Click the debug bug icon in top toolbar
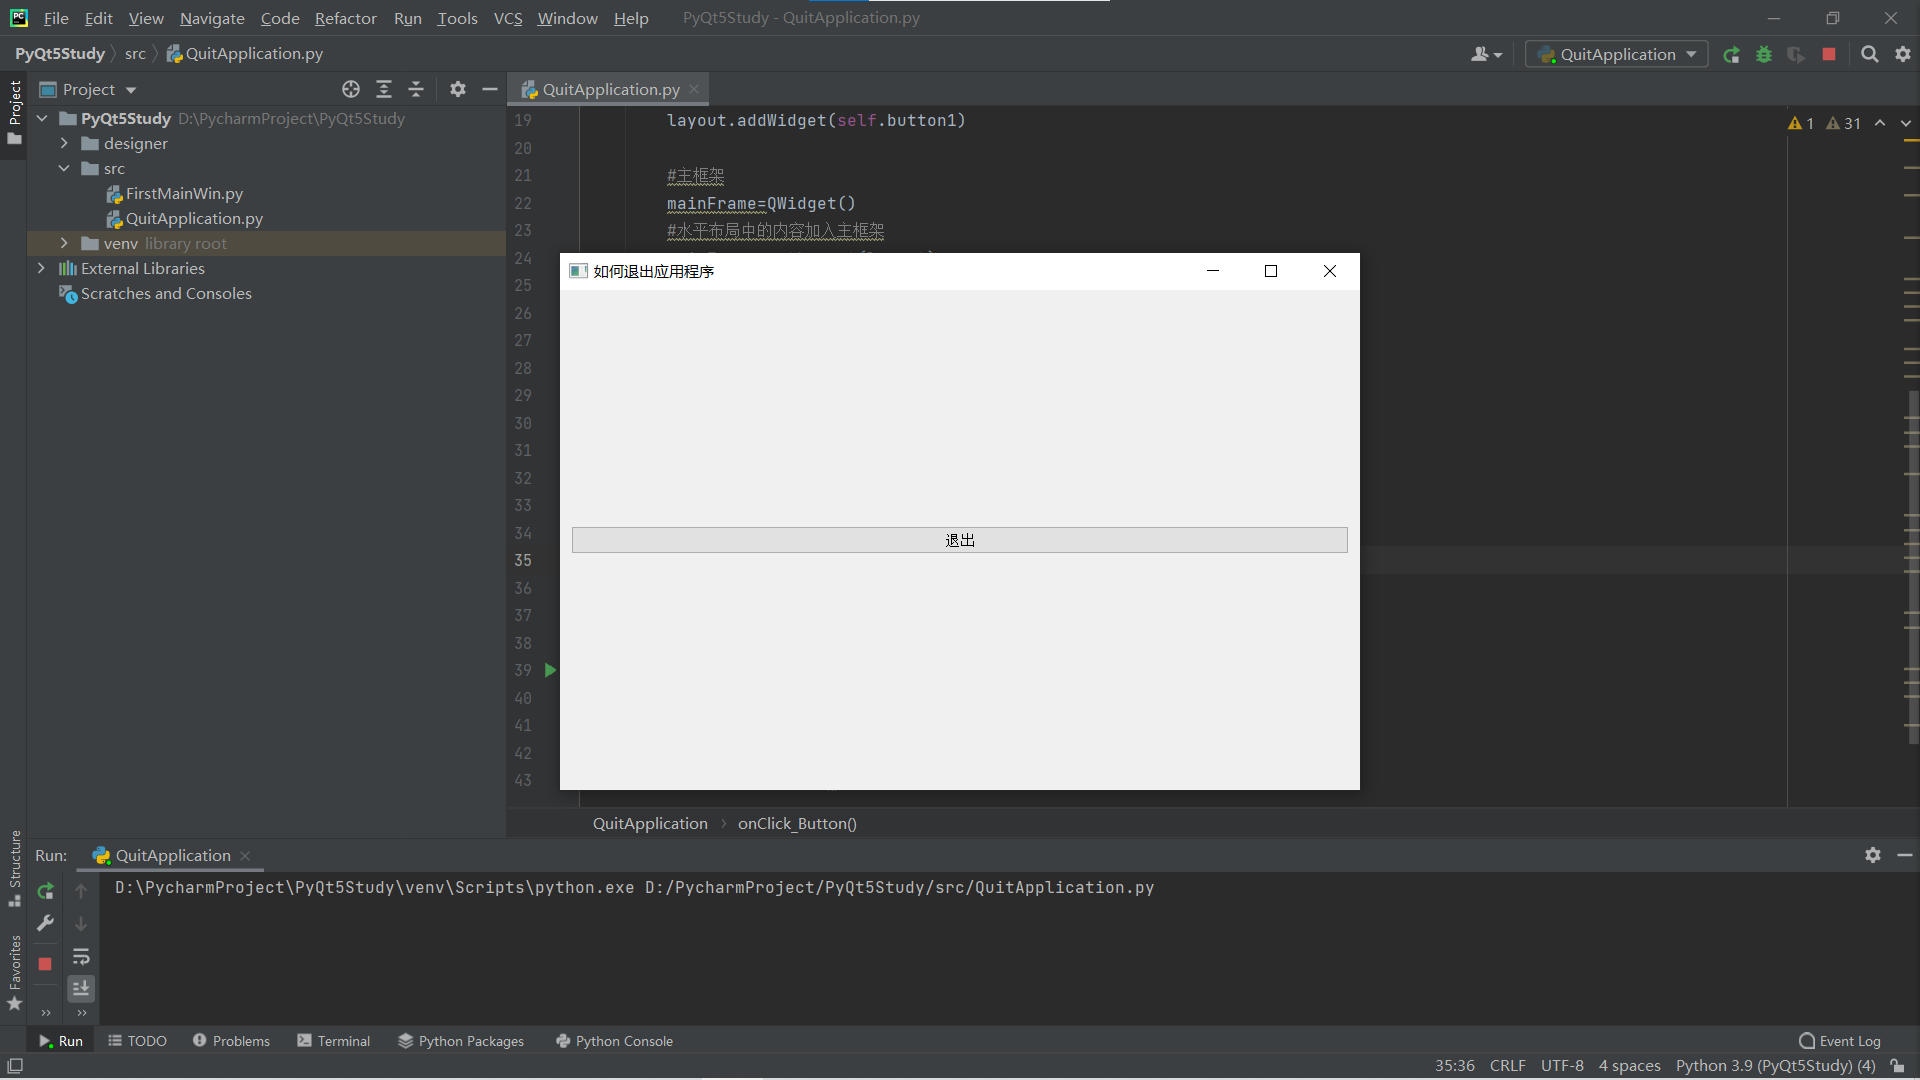1920x1080 pixels. pyautogui.click(x=1764, y=55)
